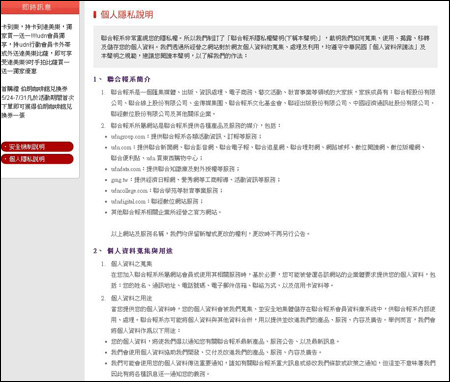Image resolution: width=450 pixels, height=382 pixels.
Task: Open the news item about the udn mobile member card buy-one-get-one offer
Action: pyautogui.click(x=37, y=49)
